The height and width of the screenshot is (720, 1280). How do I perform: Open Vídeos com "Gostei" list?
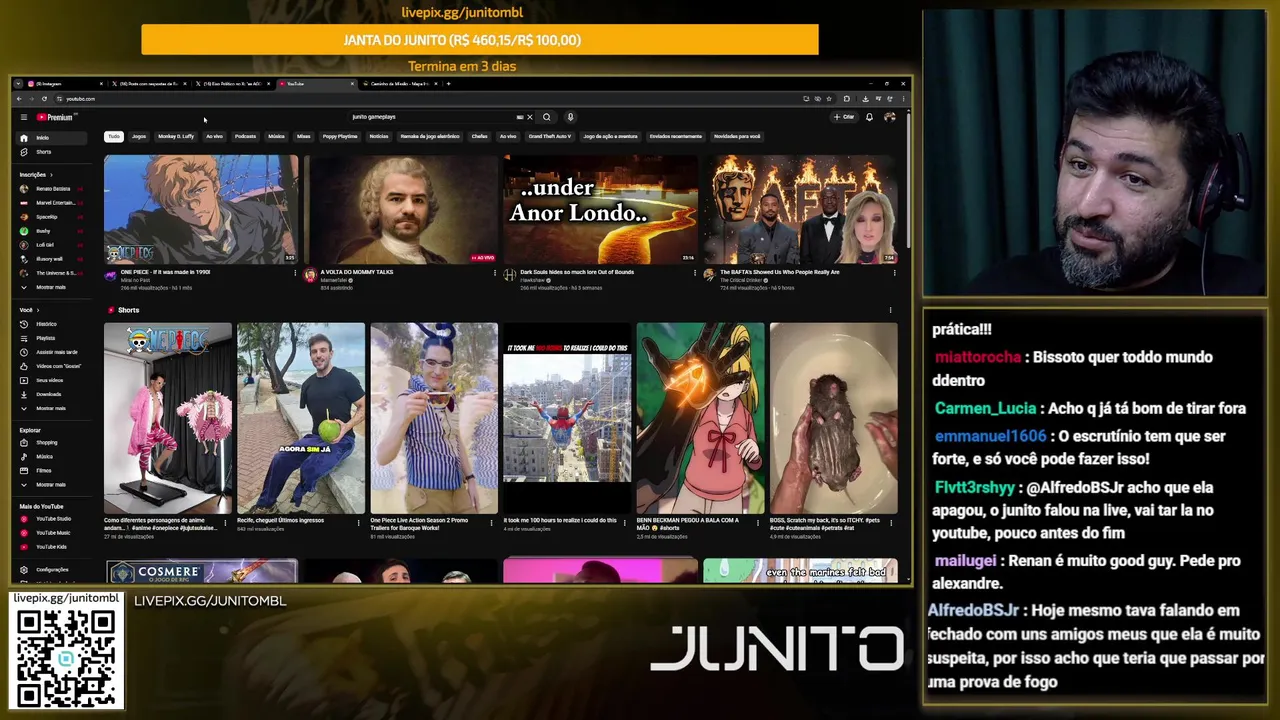[x=50, y=366]
